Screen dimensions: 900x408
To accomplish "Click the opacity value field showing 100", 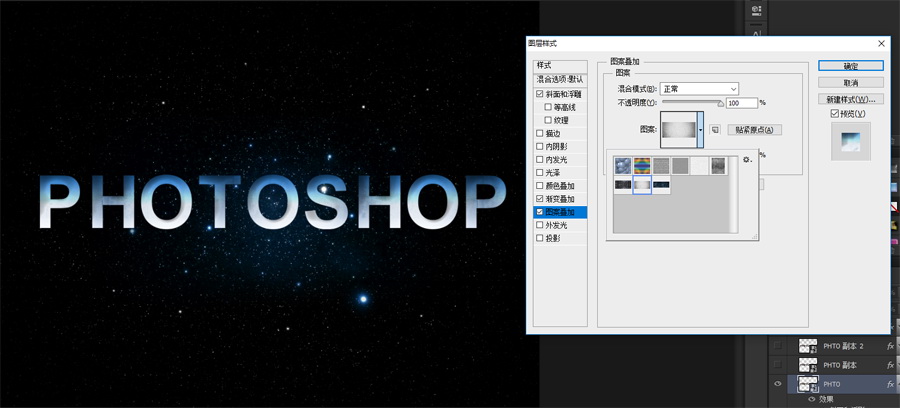I will click(x=742, y=103).
